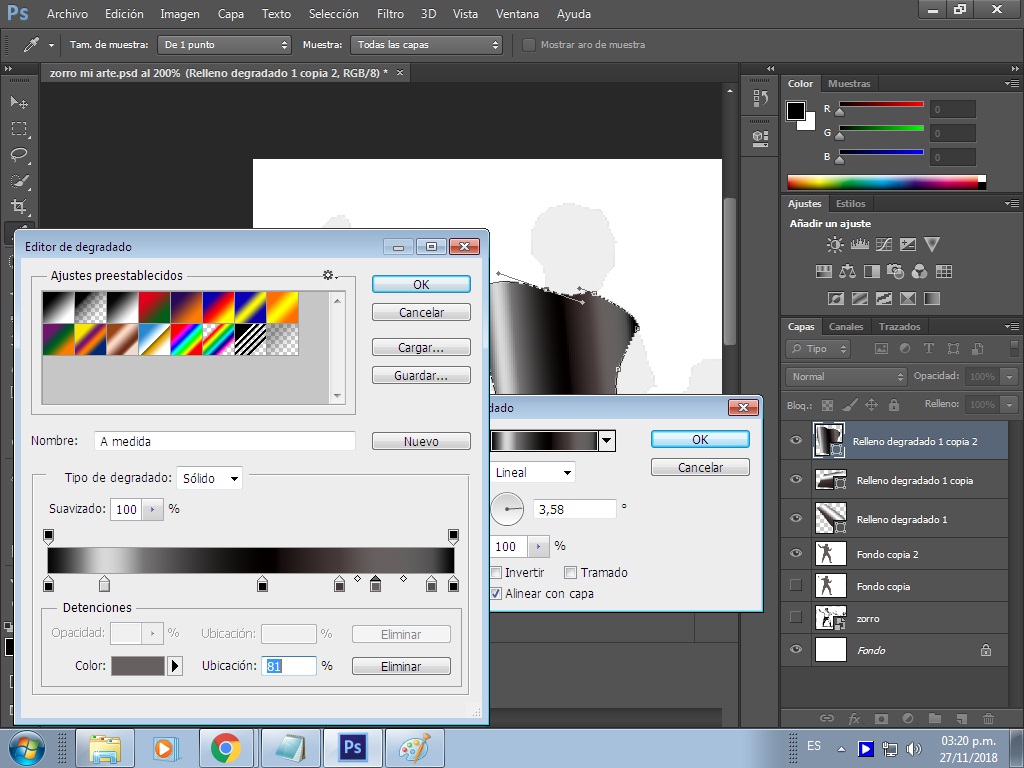
Task: Toggle the Invertir checkbox
Action: 496,573
